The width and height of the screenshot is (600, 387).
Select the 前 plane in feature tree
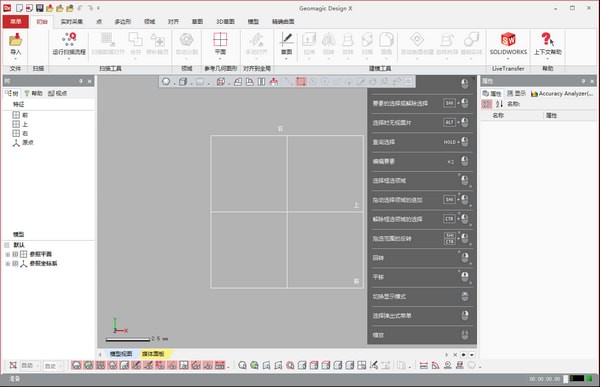tap(20, 115)
